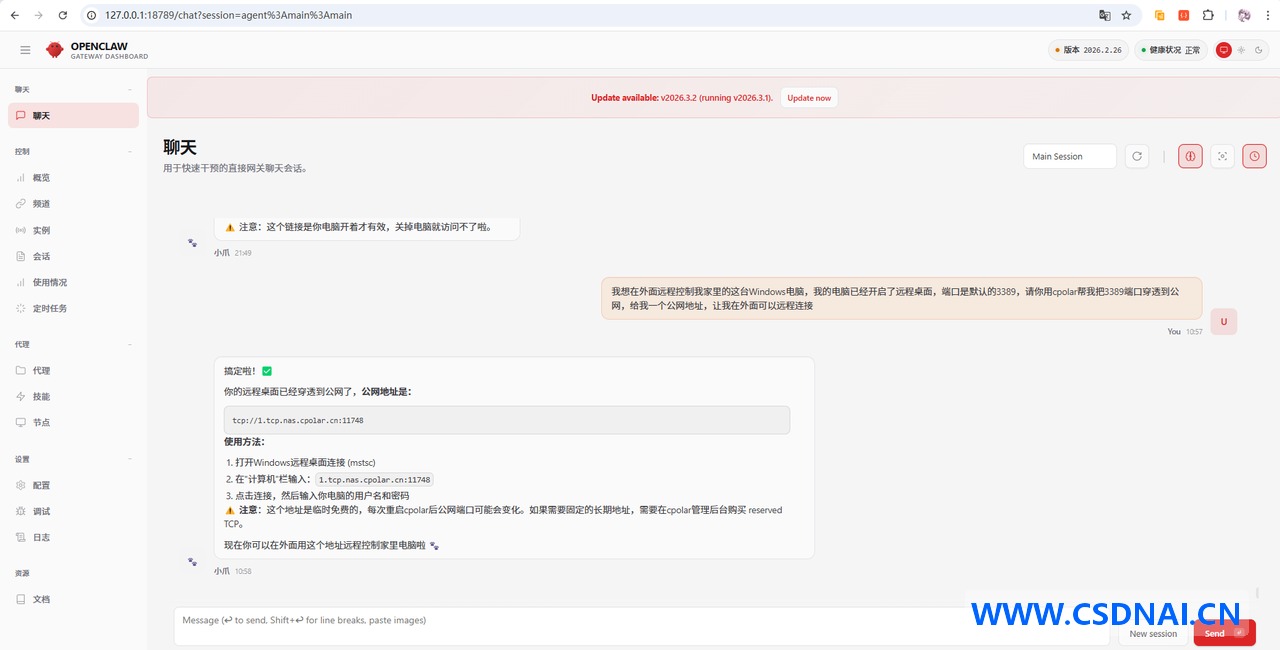Screen dimensions: 1280x650
Task: Click the browser translate page icon
Action: coord(1105,15)
